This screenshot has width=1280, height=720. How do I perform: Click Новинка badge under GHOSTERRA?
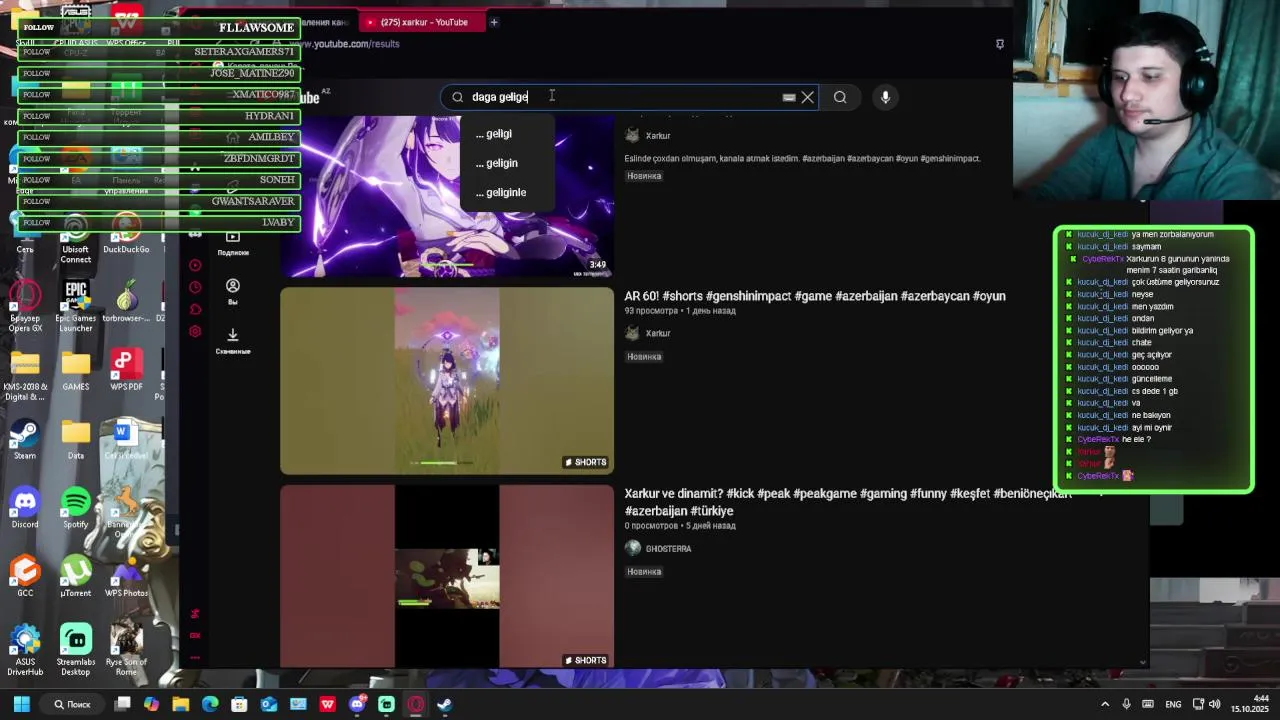[644, 572]
